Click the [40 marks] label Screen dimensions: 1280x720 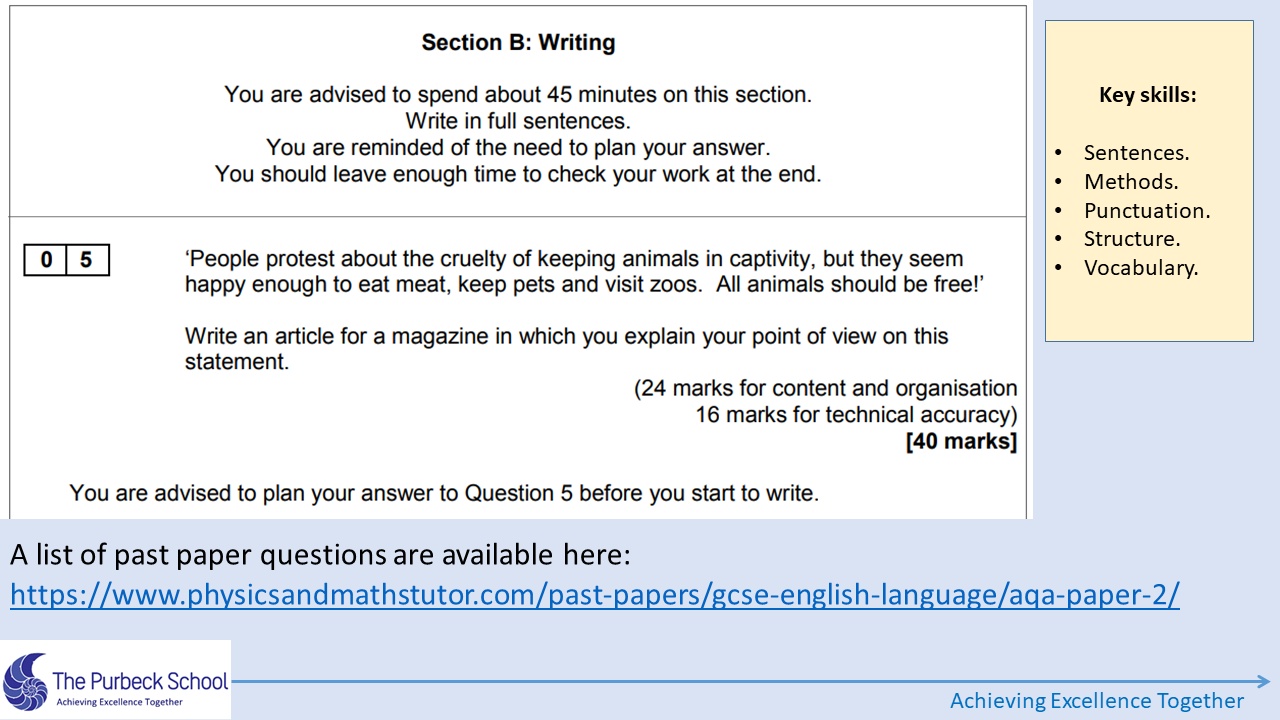tap(961, 441)
